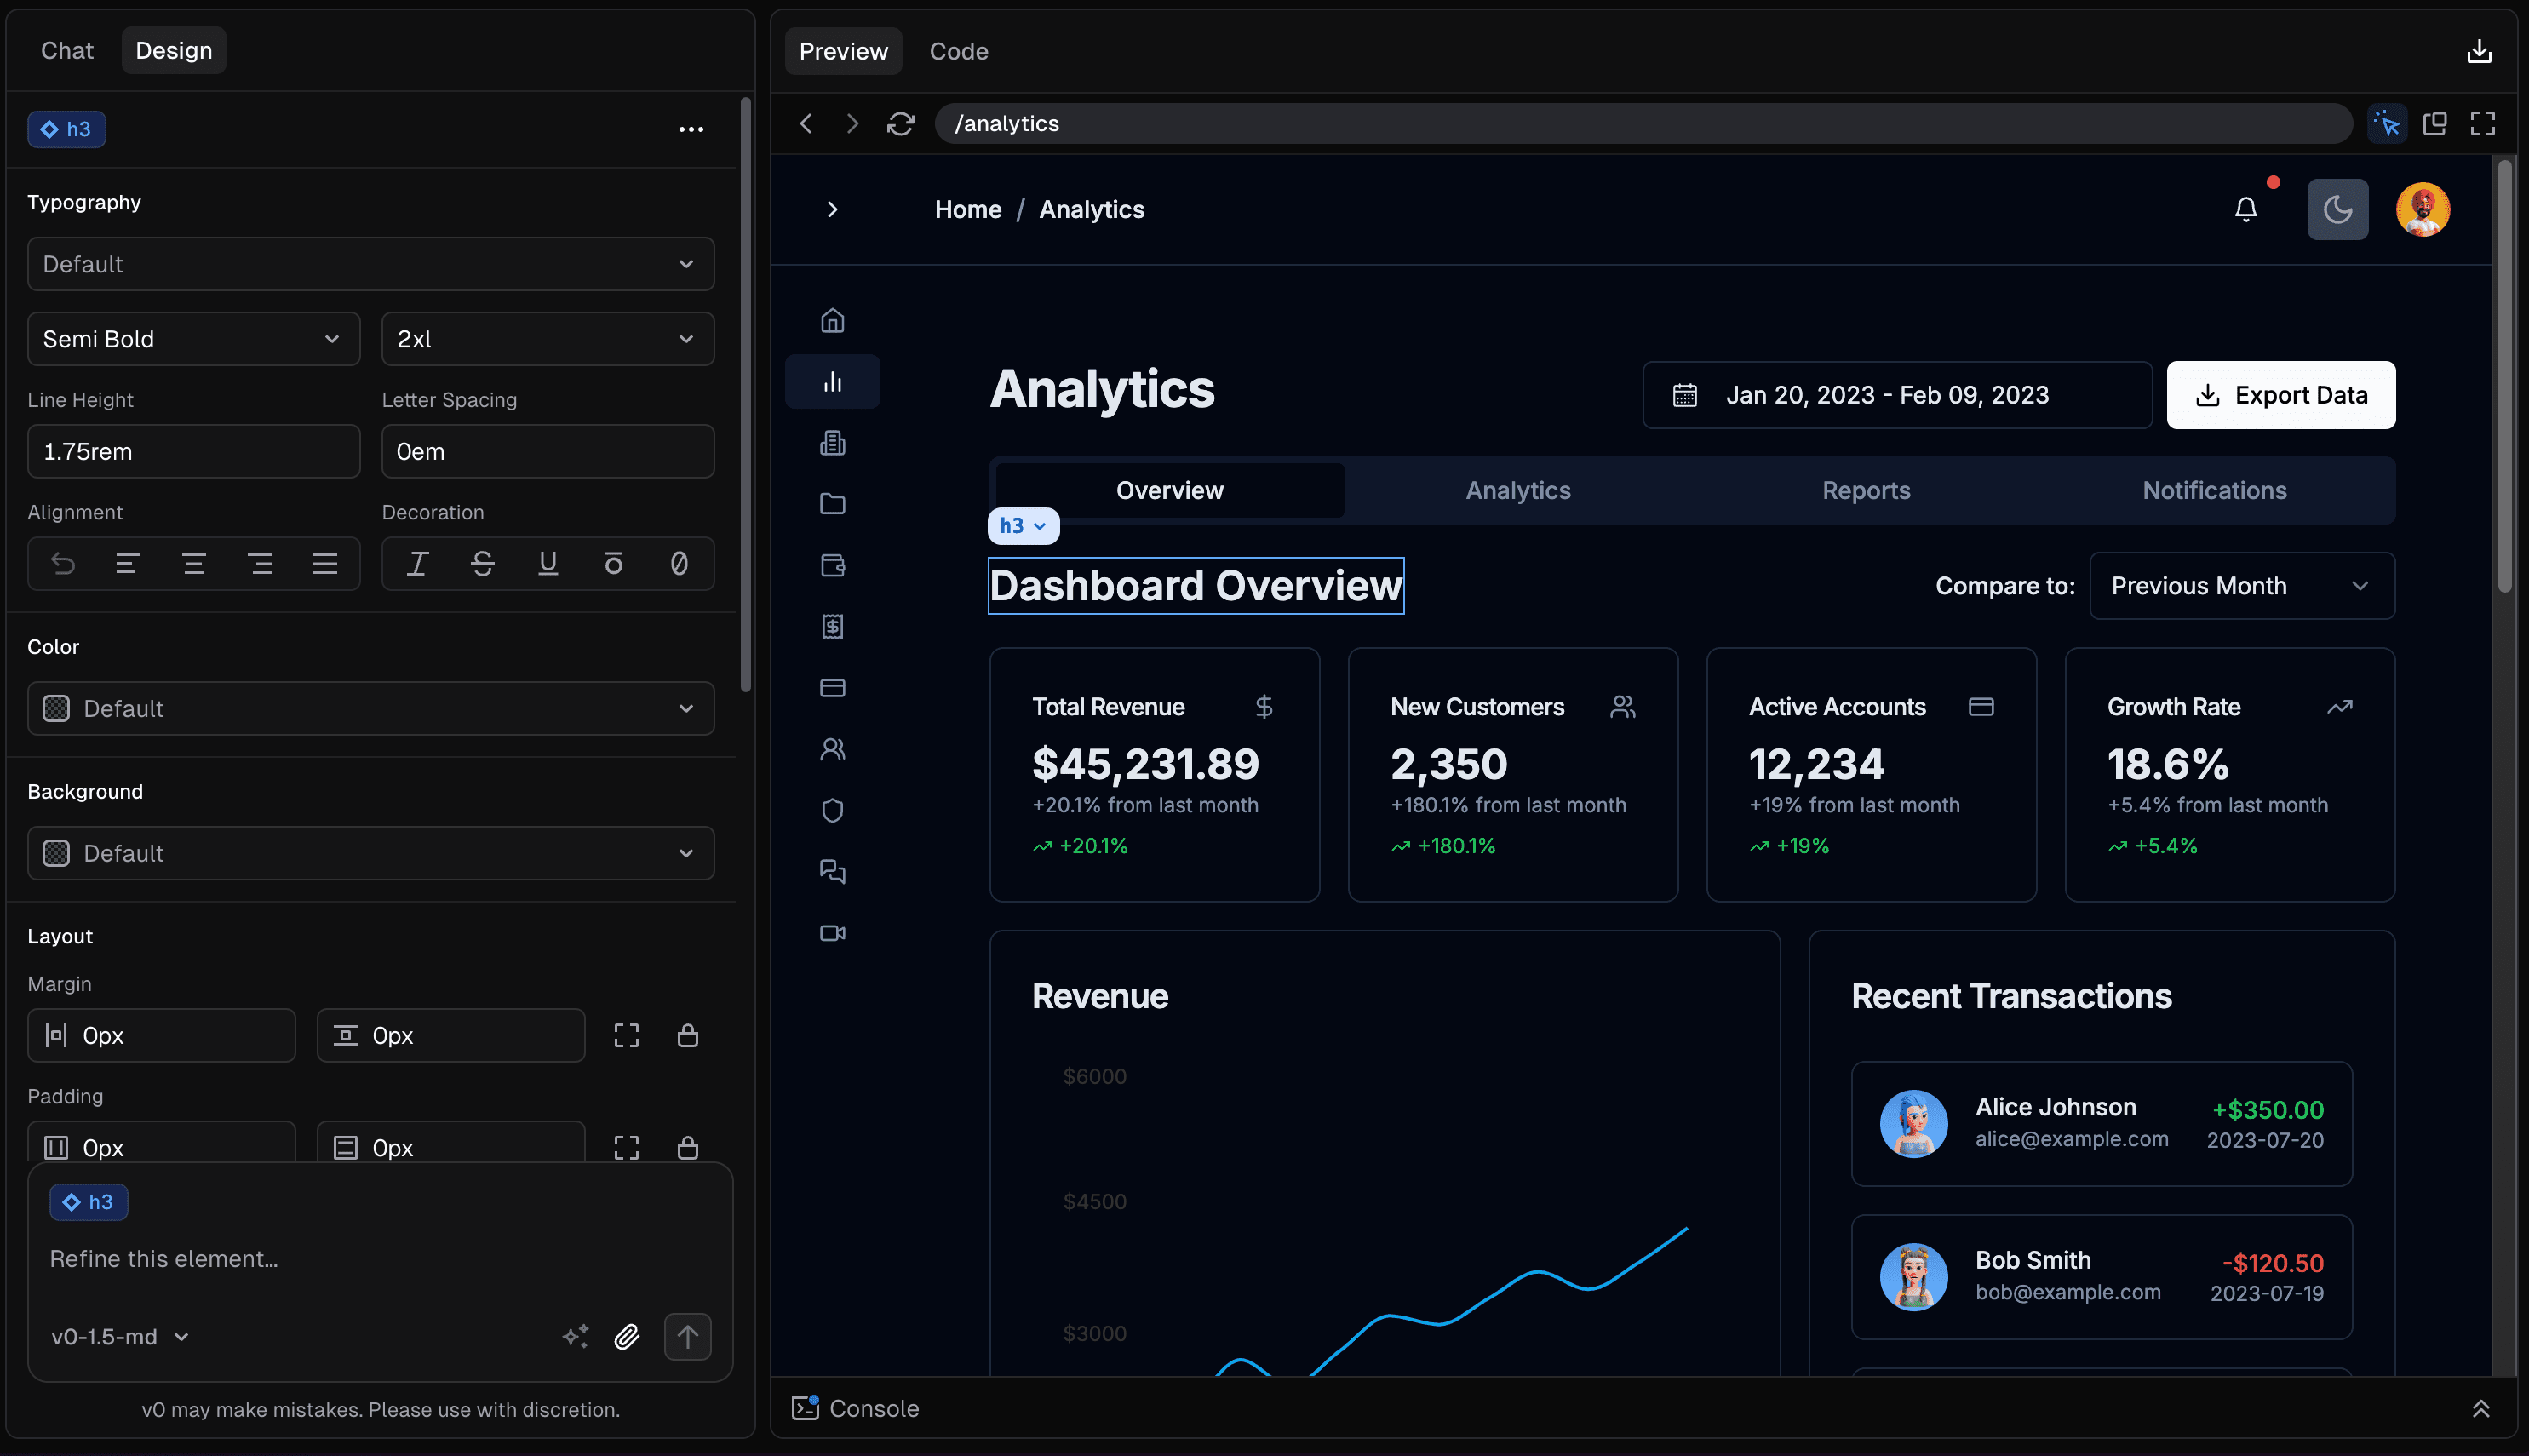This screenshot has height=1456, width=2529.
Task: Click the Home breadcrumb link
Action: tap(967, 209)
